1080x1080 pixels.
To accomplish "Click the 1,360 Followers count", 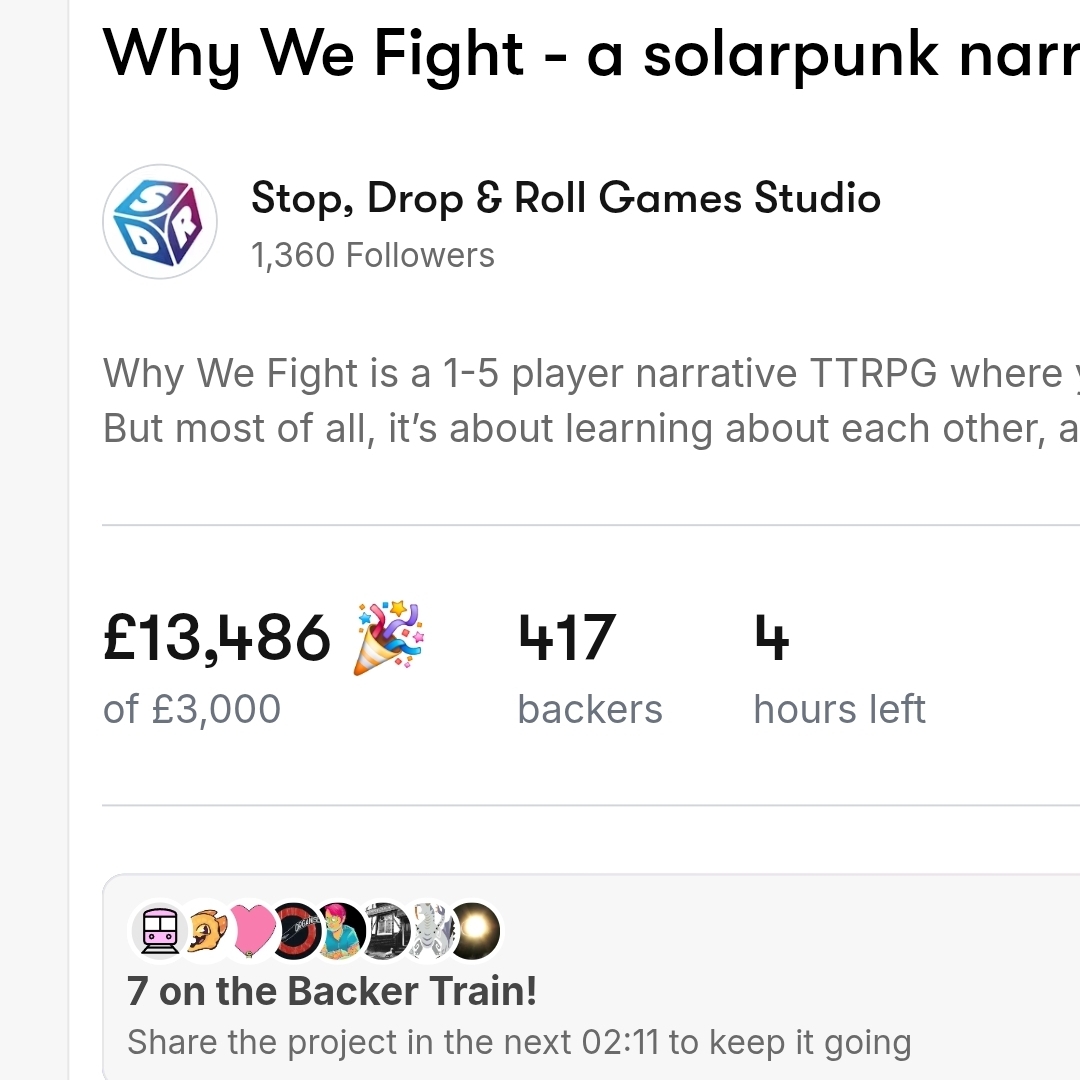I will pyautogui.click(x=373, y=256).
